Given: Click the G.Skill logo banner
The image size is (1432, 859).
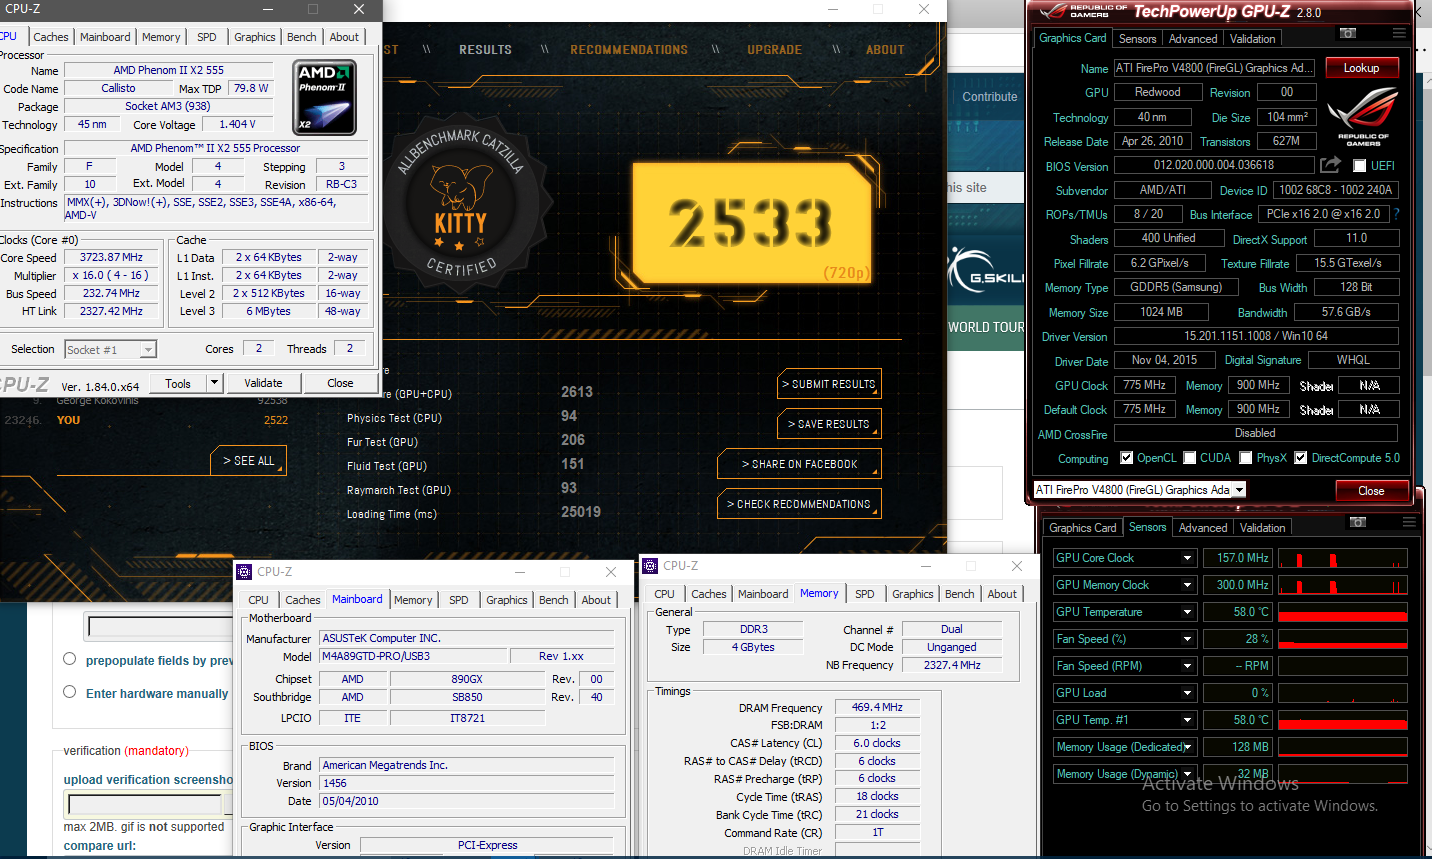Looking at the screenshot, I should pyautogui.click(x=985, y=272).
